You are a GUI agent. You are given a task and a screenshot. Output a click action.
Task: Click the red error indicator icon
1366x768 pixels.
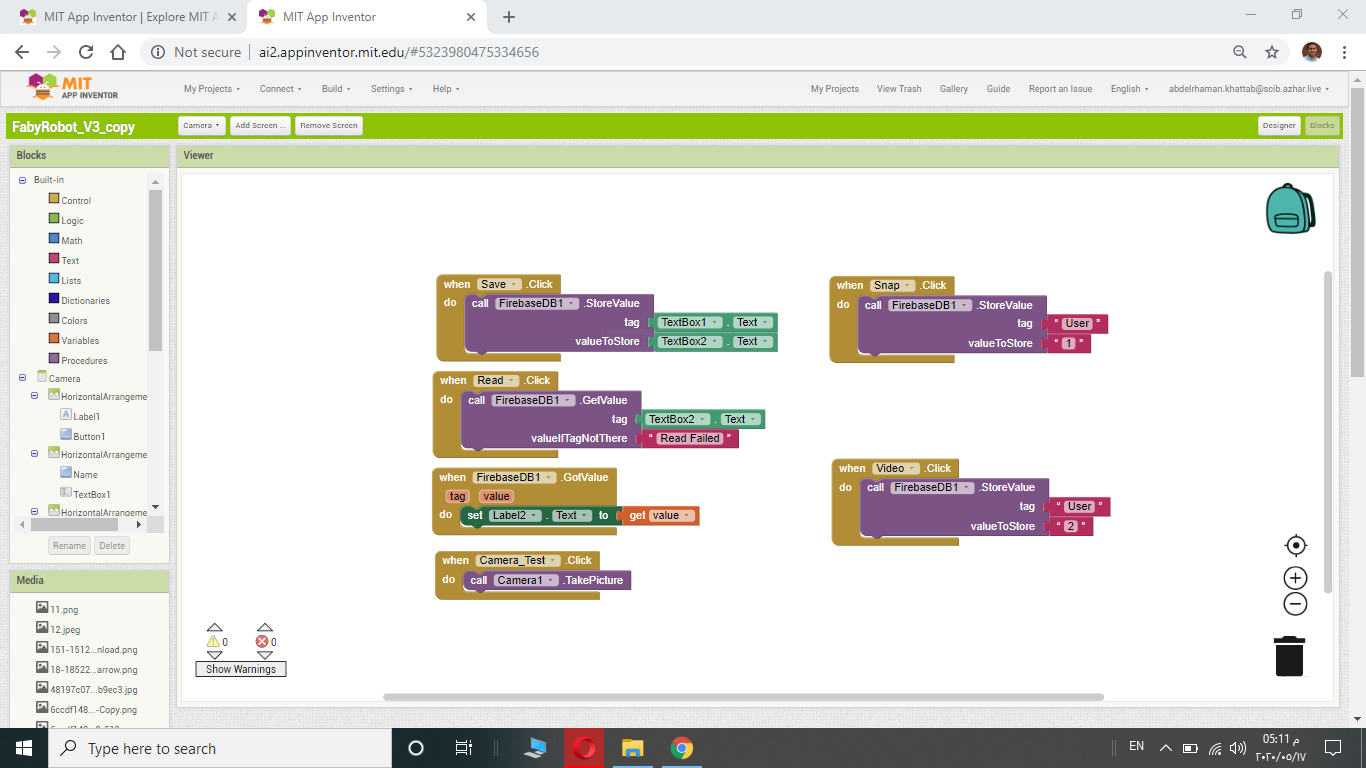(263, 642)
